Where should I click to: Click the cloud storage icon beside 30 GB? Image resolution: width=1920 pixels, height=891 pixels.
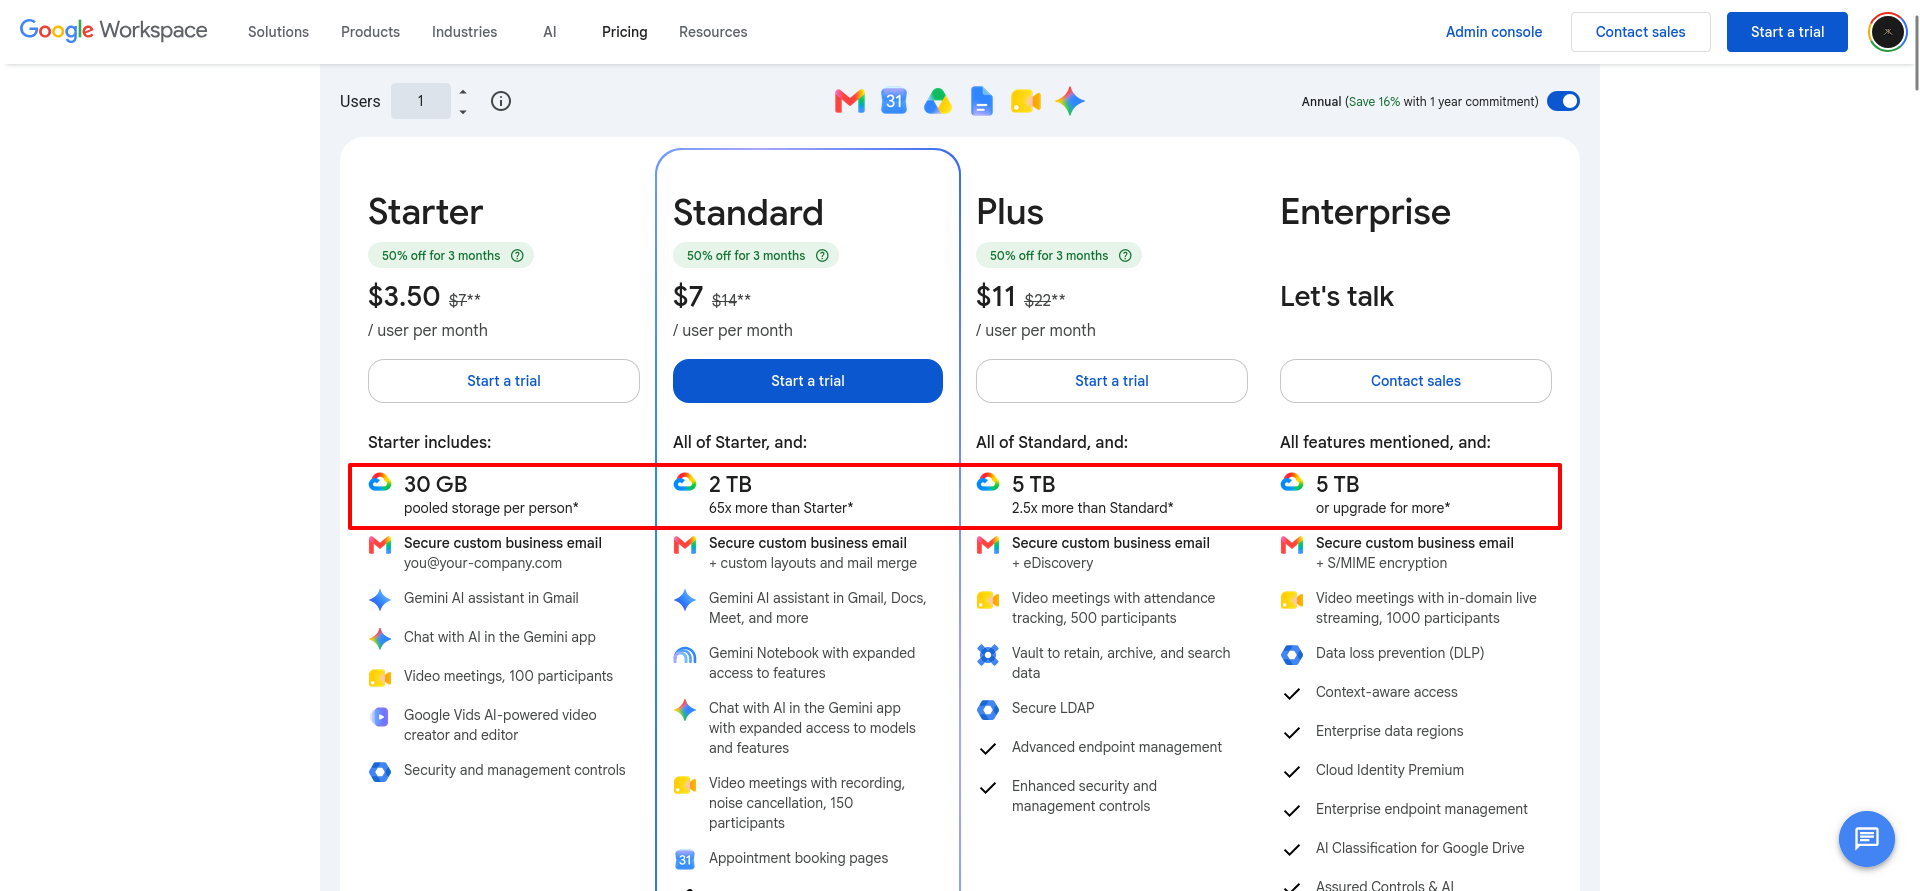click(x=380, y=482)
